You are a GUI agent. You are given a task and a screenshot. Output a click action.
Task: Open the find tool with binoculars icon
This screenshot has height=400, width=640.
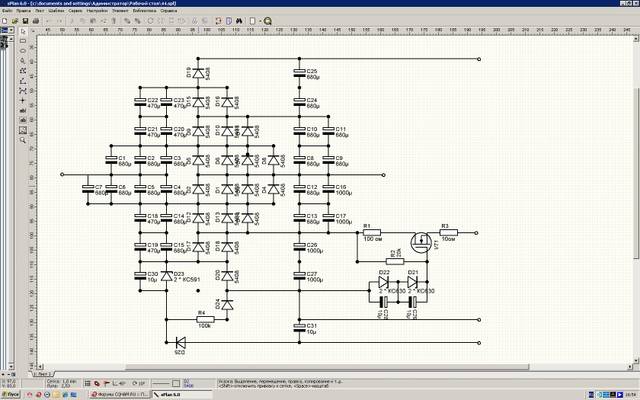pyautogui.click(x=240, y=21)
